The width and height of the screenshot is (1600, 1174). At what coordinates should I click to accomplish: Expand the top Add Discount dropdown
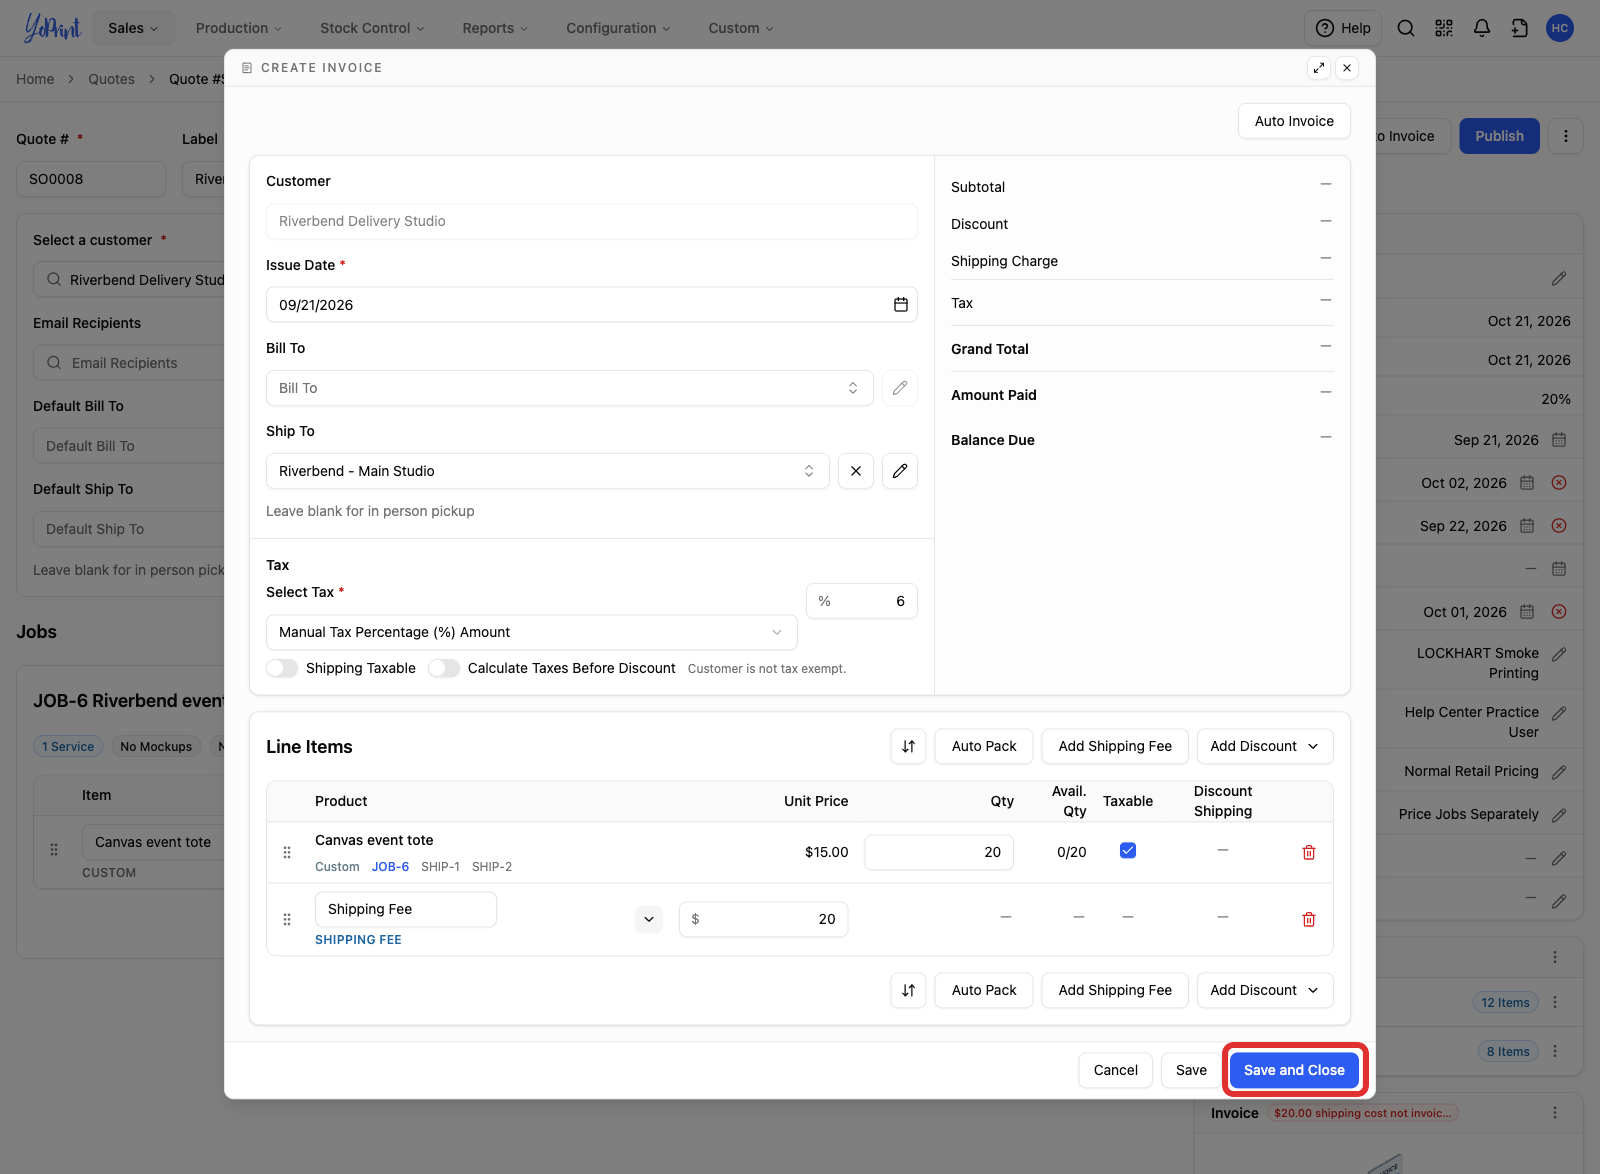pos(1265,746)
